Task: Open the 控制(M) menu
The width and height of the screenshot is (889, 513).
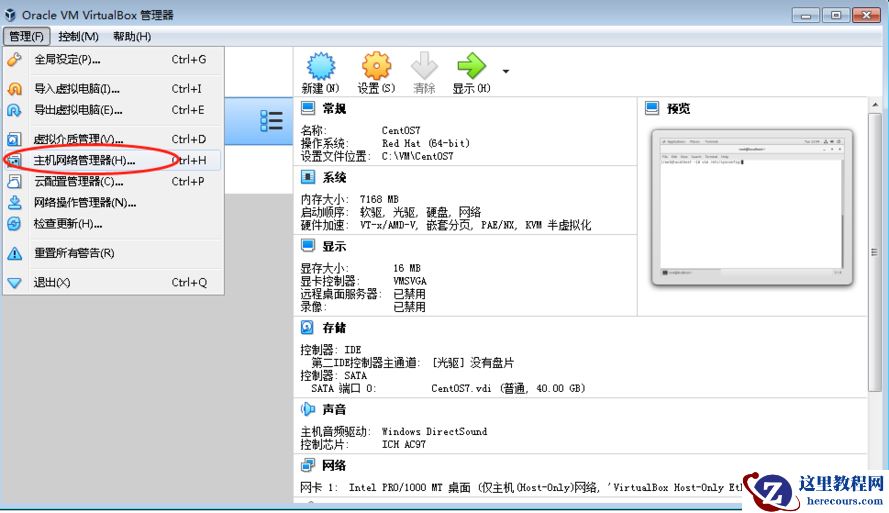Action: (x=78, y=36)
